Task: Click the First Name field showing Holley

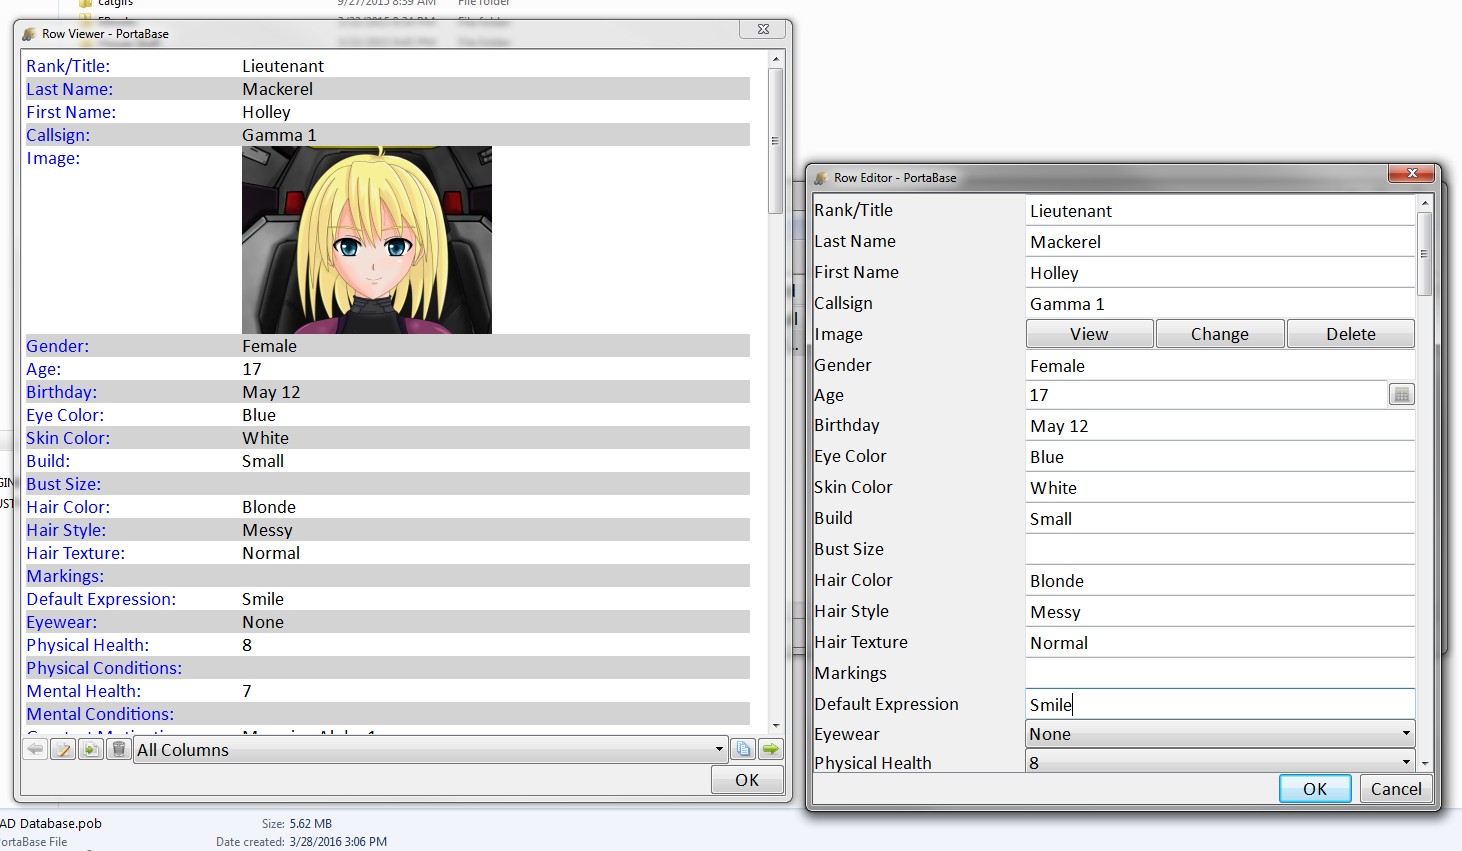Action: click(x=1220, y=273)
